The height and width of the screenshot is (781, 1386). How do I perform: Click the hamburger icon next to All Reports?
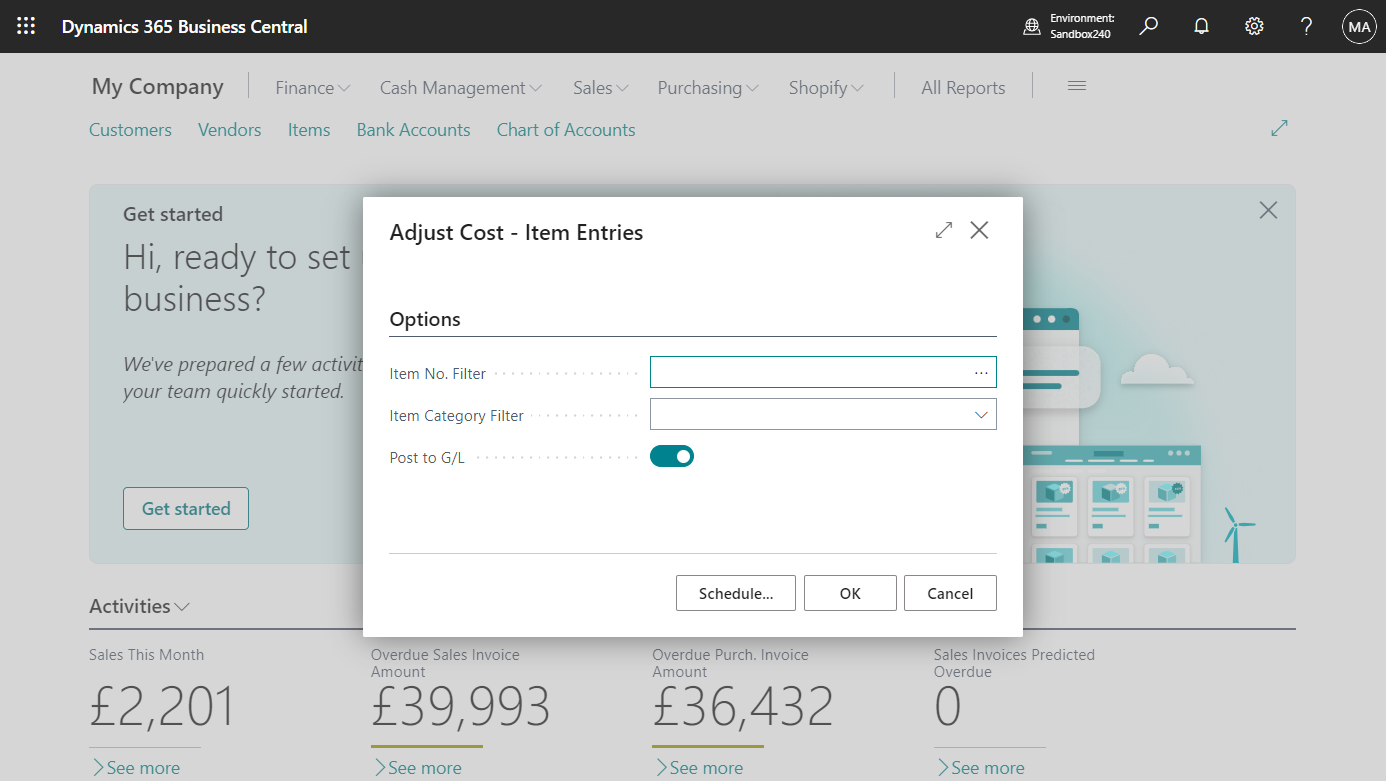(x=1076, y=86)
